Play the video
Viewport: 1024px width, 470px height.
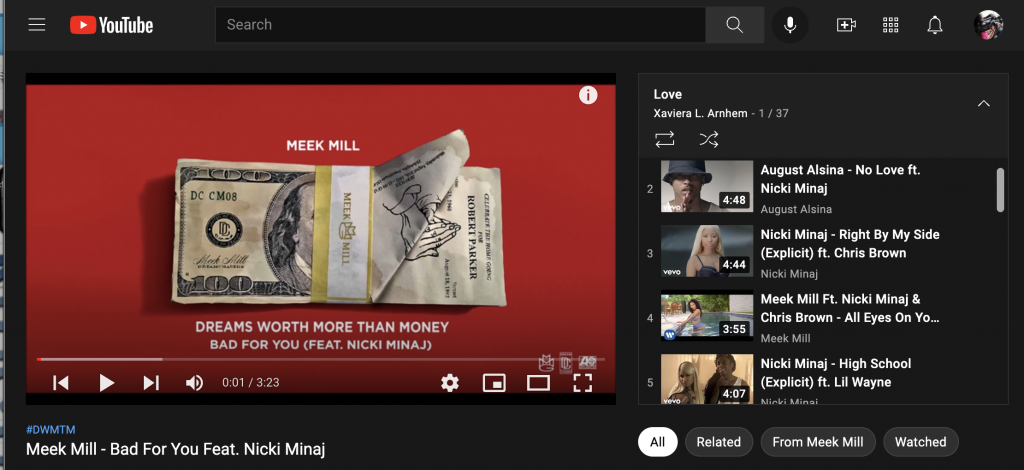click(106, 382)
